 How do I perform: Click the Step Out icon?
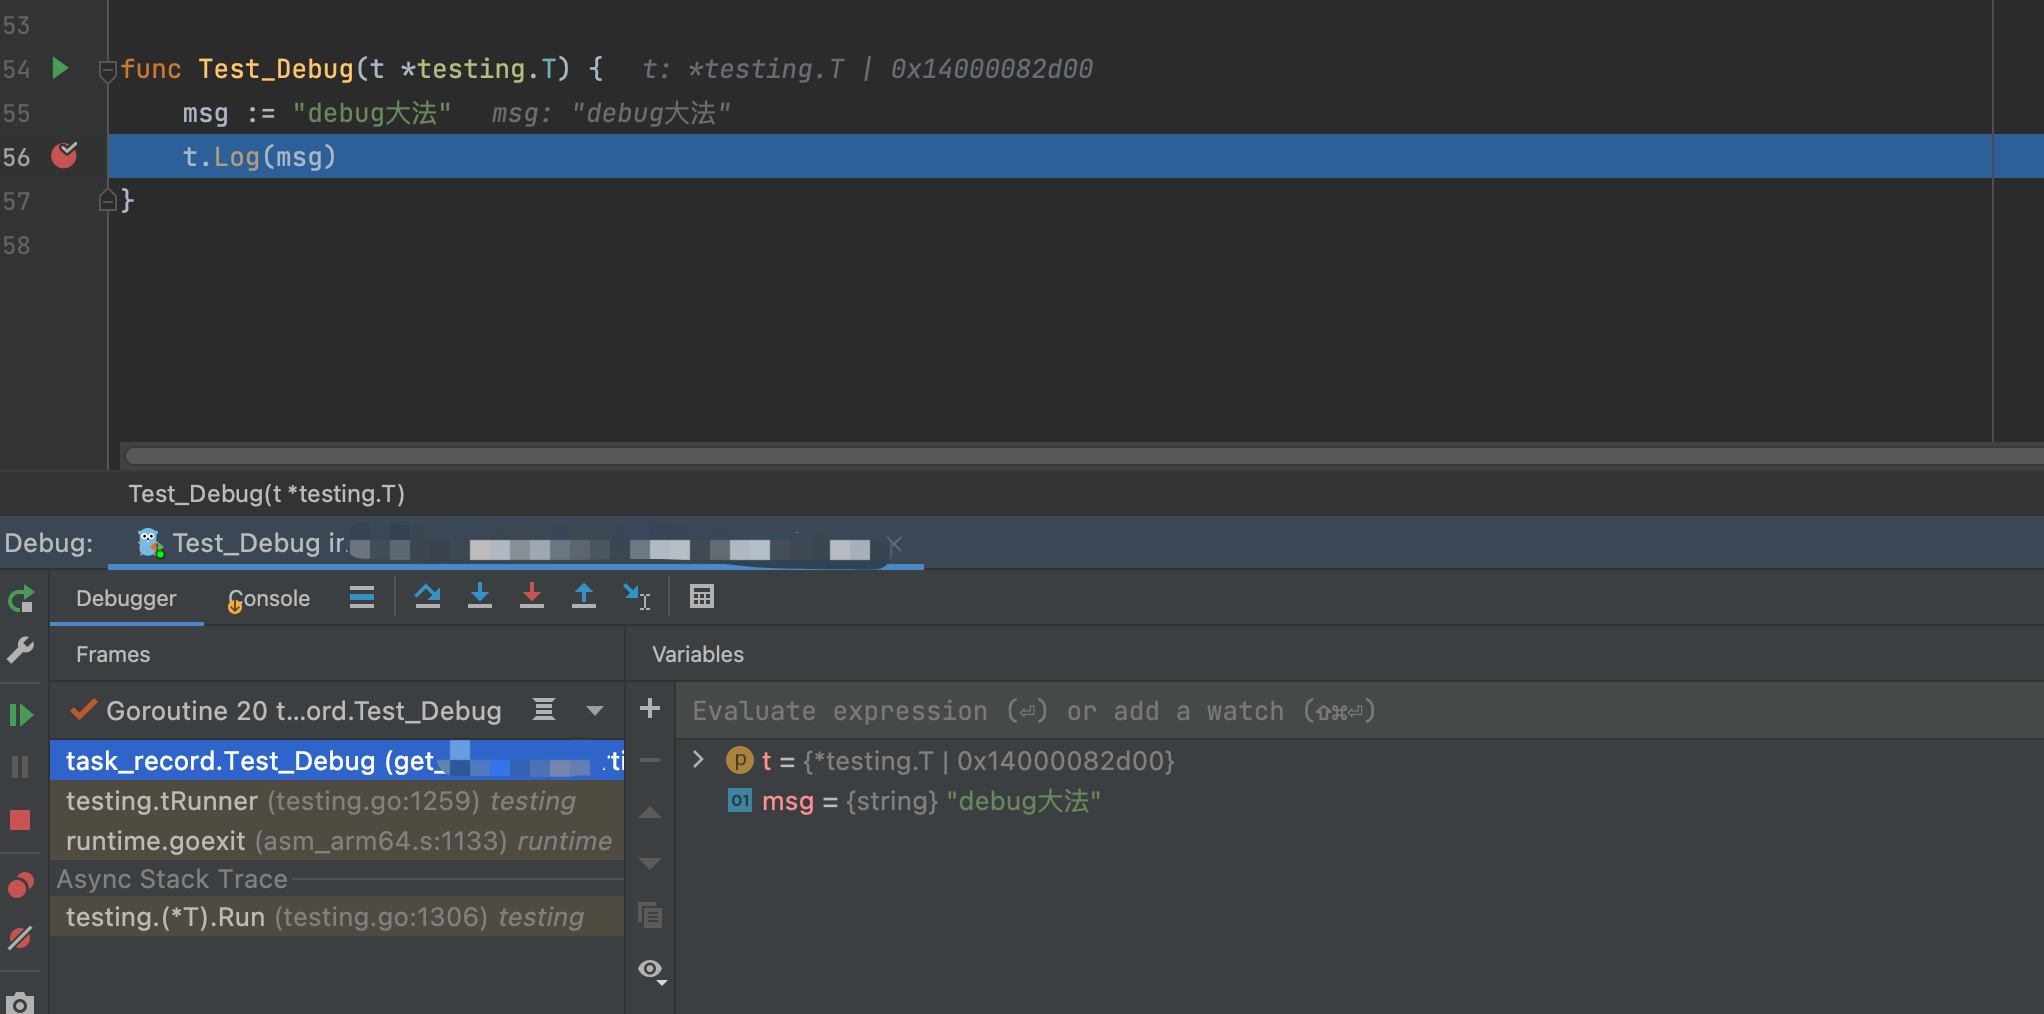pos(584,597)
